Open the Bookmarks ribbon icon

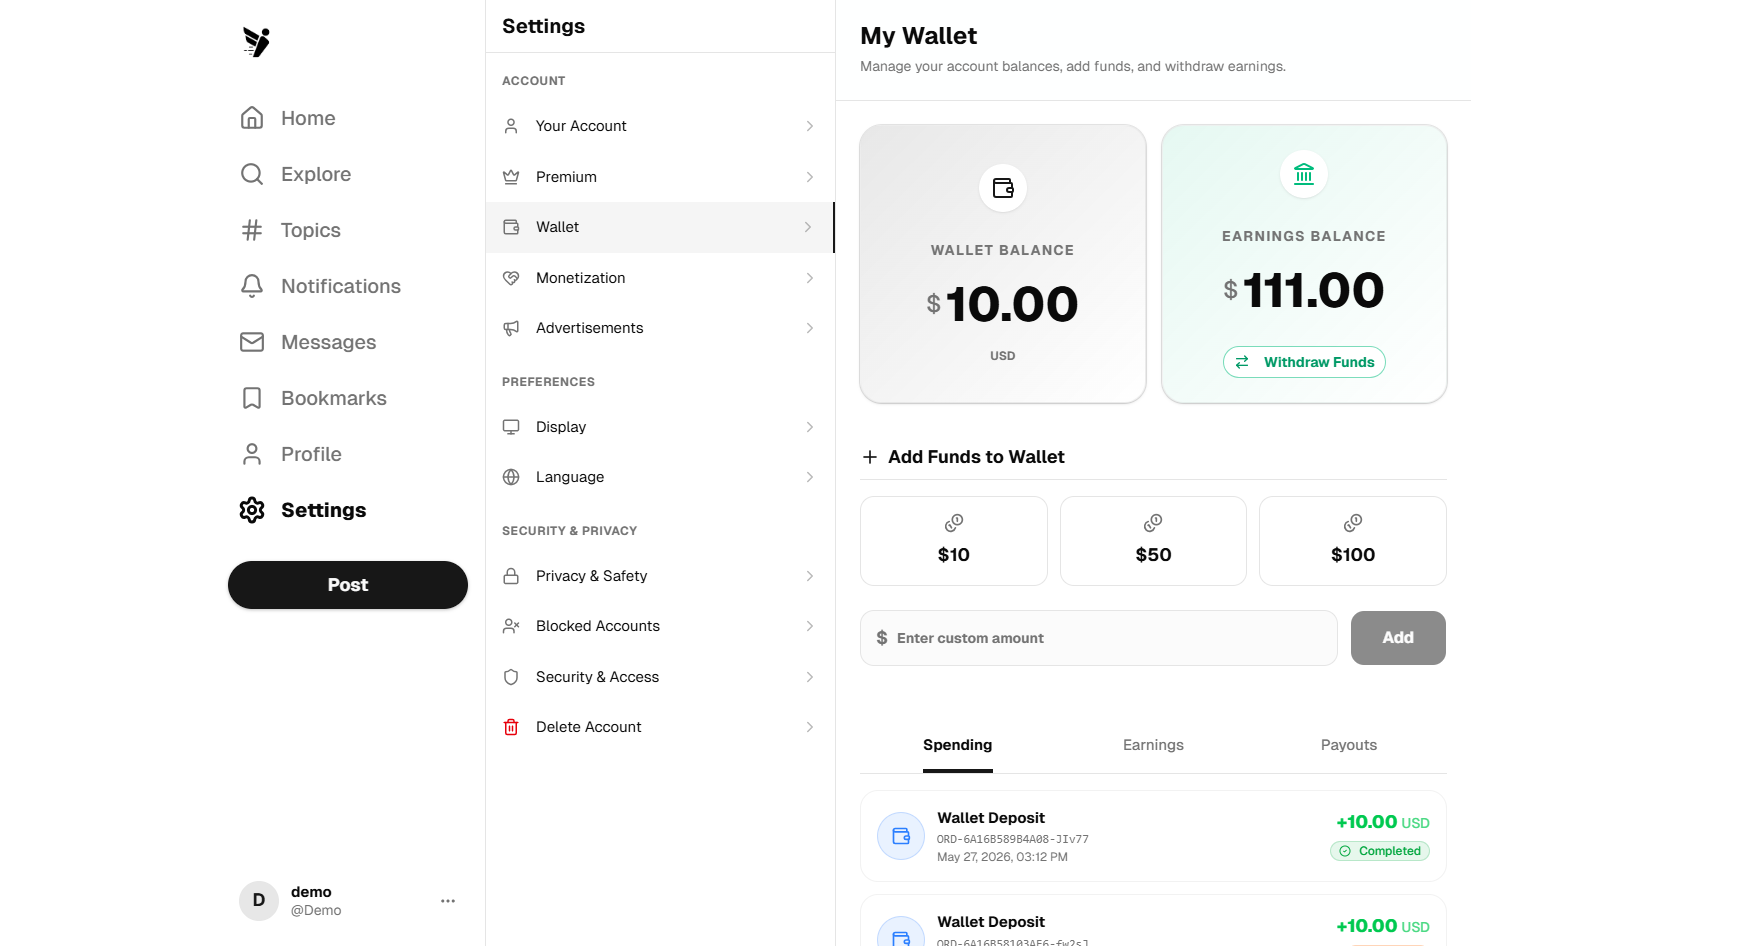click(252, 398)
